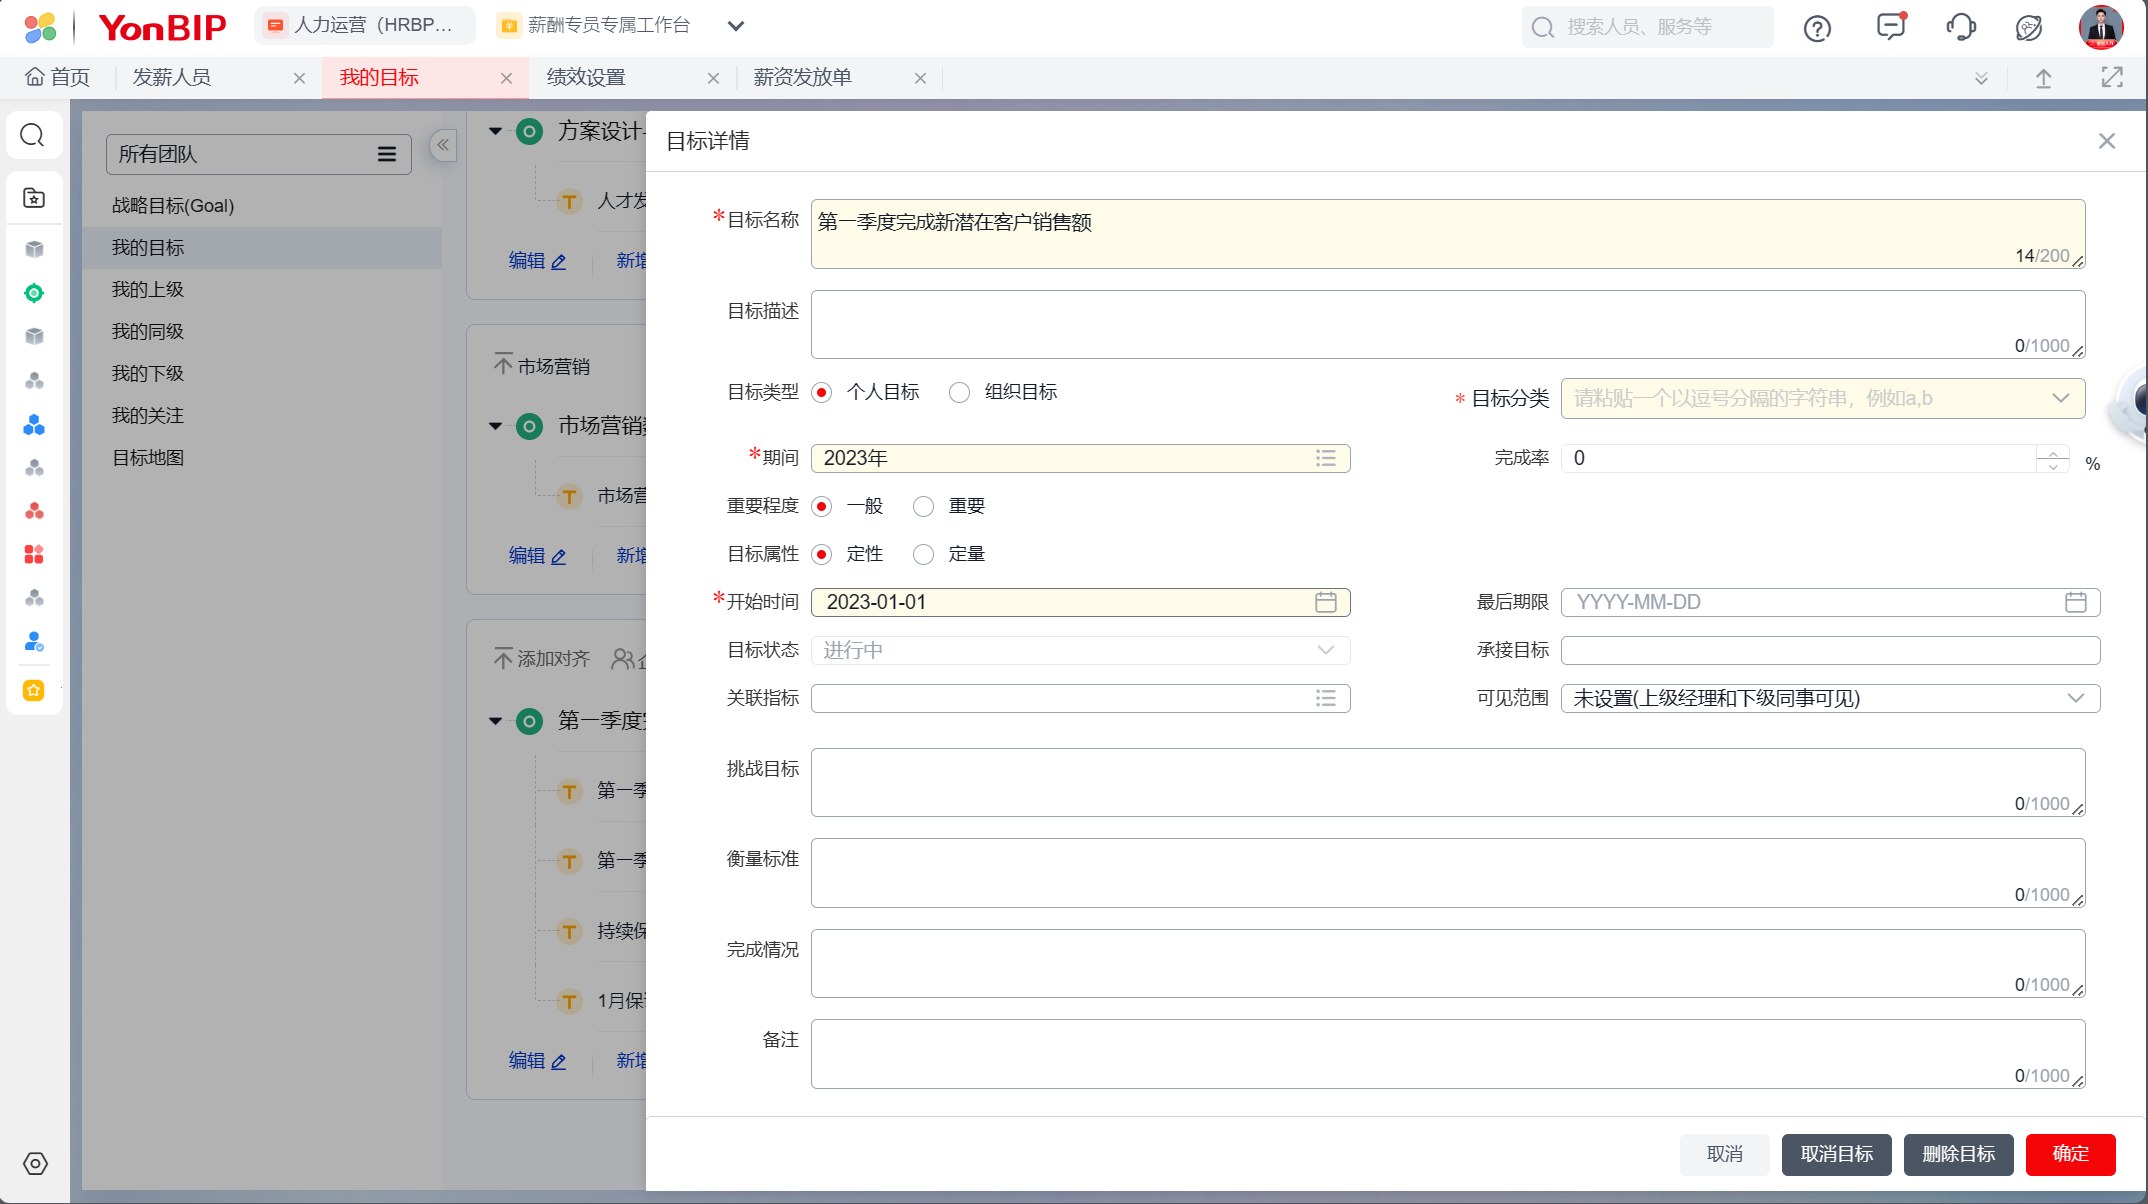Click the fullscreen expand icon in the tab bar
2148x1204 pixels.
[2112, 78]
